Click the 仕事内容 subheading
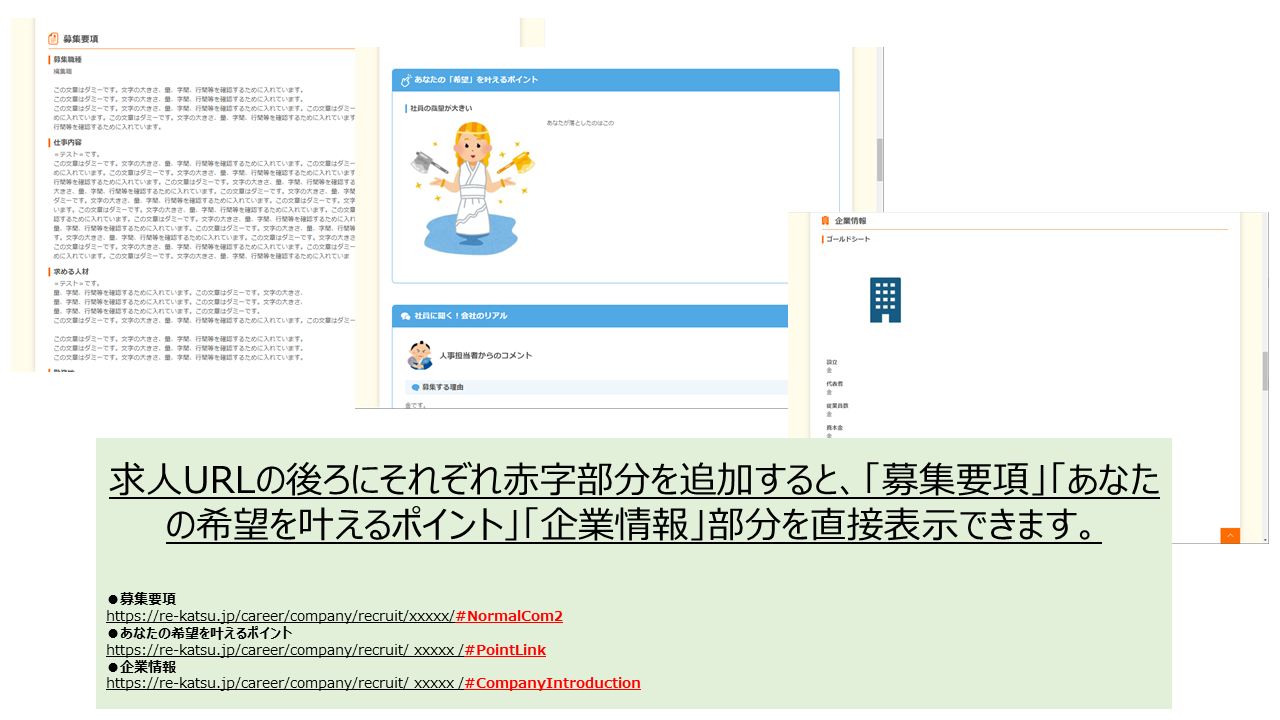 coord(68,143)
